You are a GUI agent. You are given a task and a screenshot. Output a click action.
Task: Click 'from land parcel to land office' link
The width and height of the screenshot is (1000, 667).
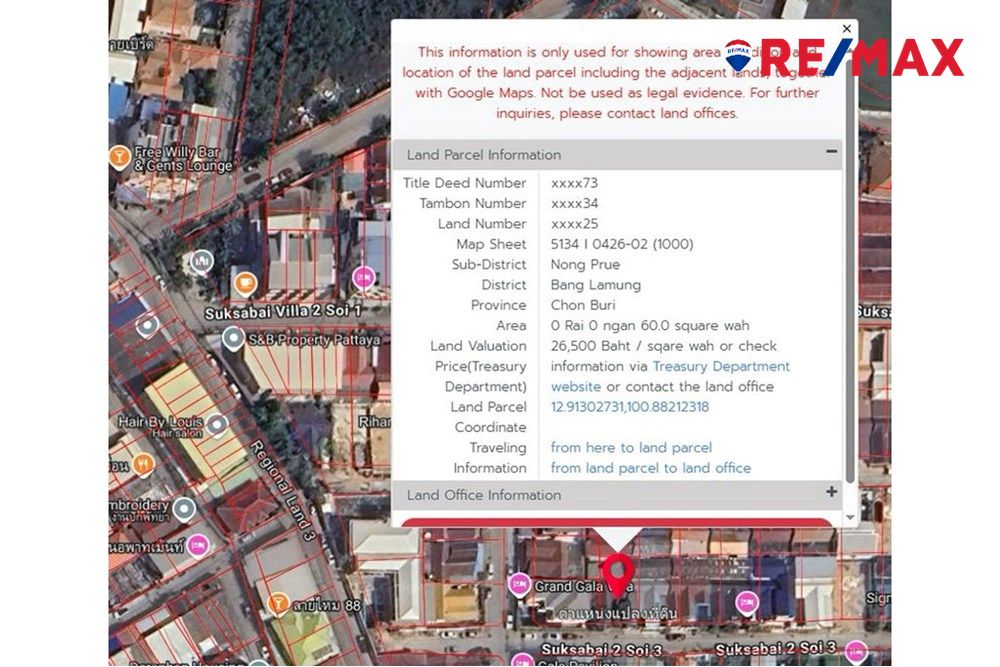(650, 468)
